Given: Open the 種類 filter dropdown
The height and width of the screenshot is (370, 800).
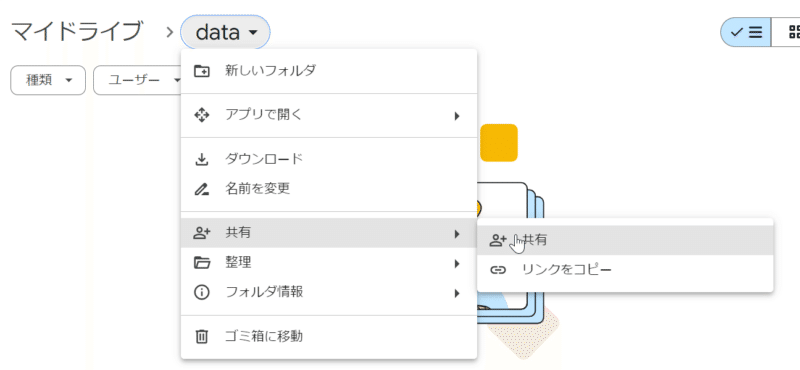Looking at the screenshot, I should pos(48,80).
